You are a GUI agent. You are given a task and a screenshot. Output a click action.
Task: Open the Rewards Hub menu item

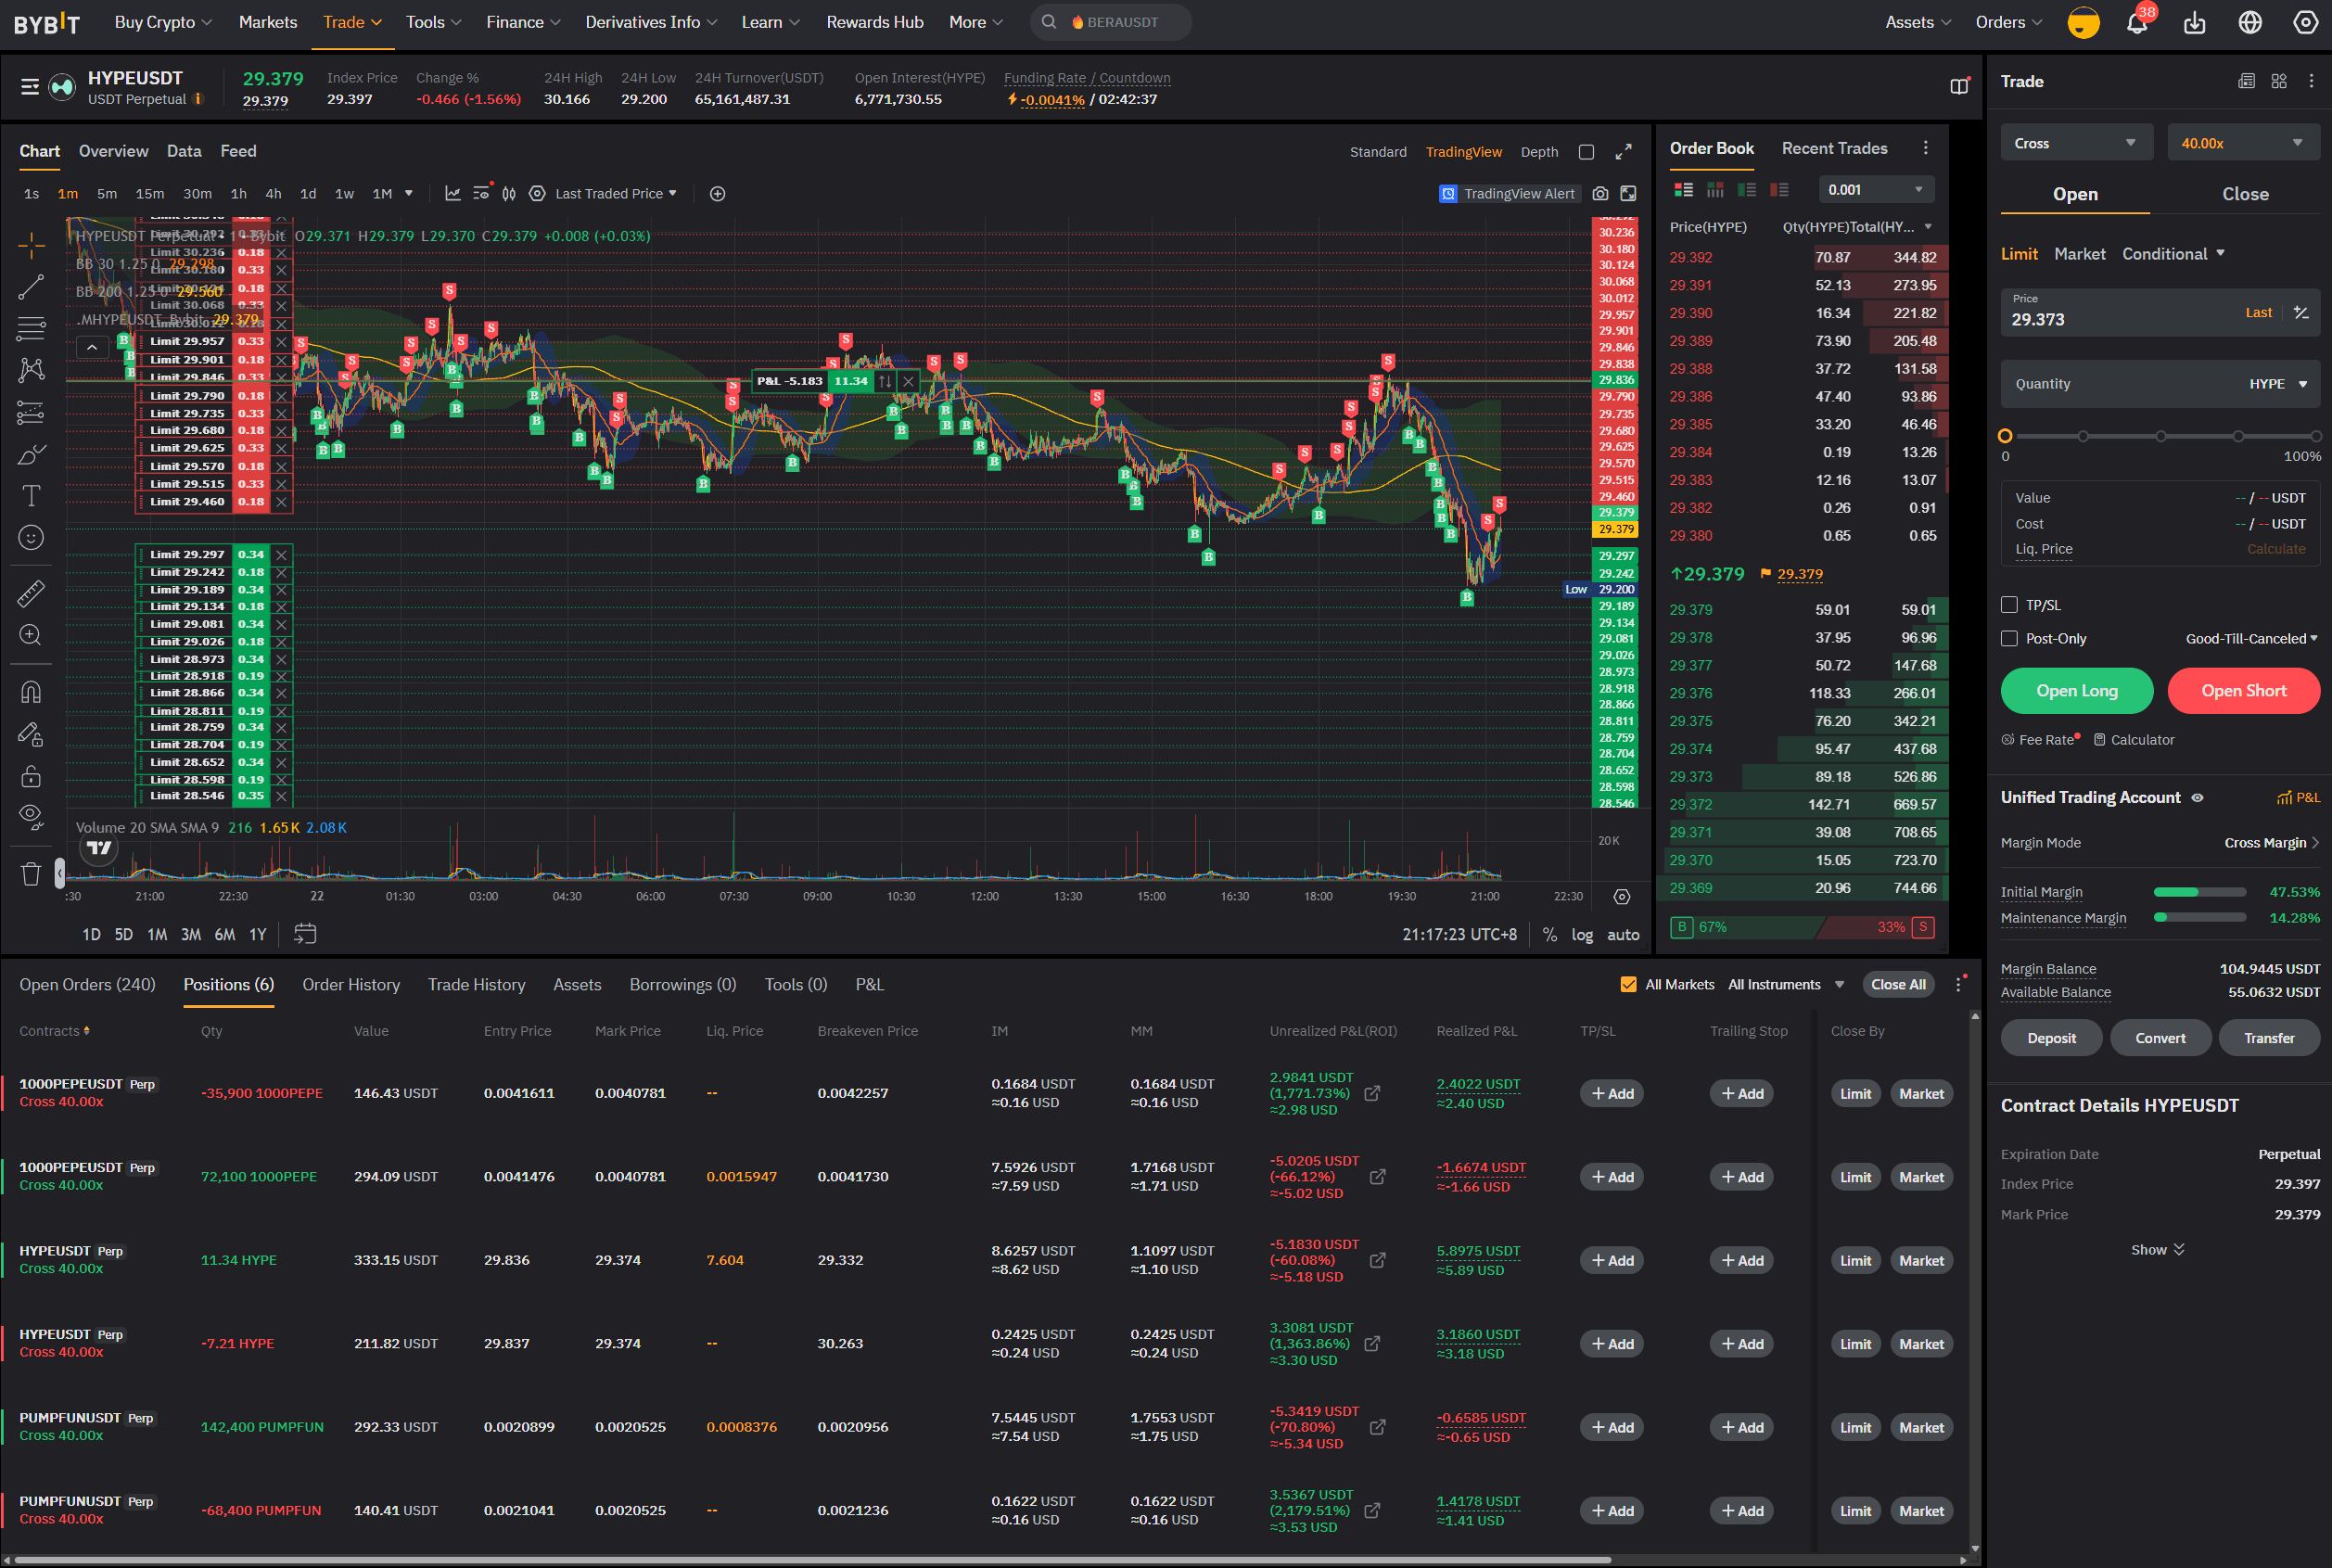coord(874,22)
